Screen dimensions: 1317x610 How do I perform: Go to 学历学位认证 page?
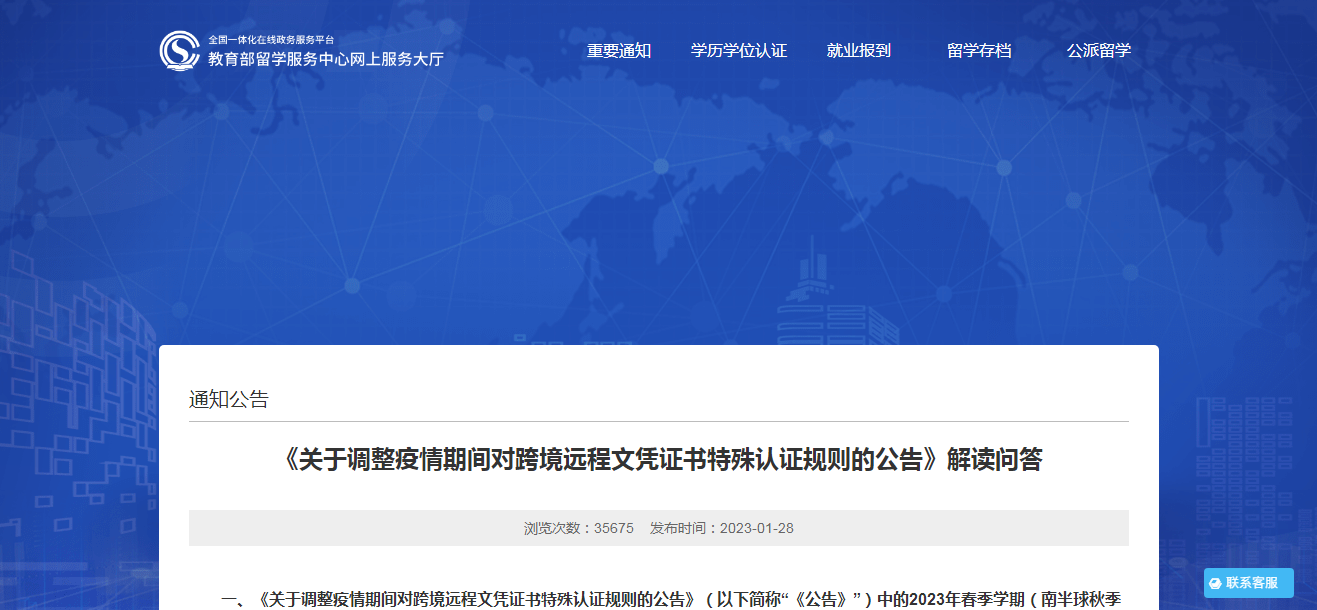point(739,51)
